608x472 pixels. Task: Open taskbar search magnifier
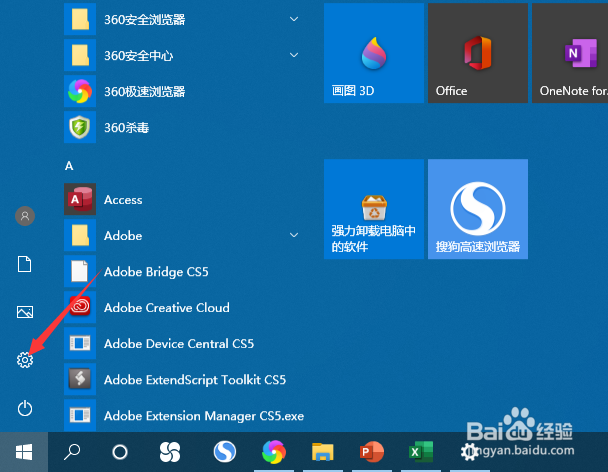point(72,452)
